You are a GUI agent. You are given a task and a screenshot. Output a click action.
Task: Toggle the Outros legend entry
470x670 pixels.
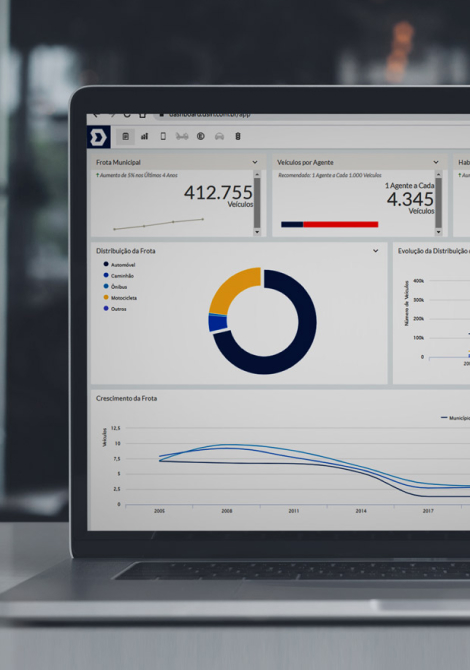pyautogui.click(x=115, y=309)
